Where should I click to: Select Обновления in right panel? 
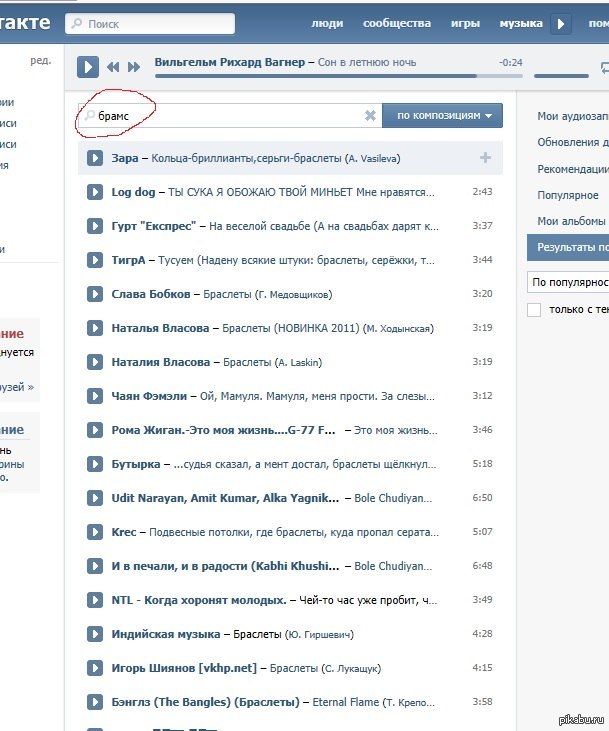coord(573,142)
